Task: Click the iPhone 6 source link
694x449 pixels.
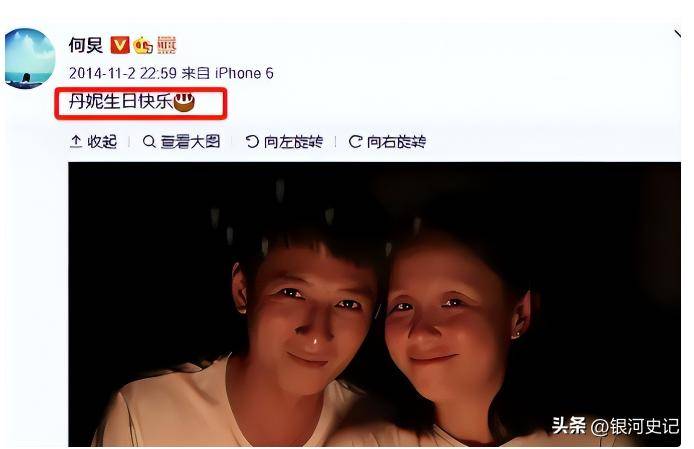Action: point(244,73)
